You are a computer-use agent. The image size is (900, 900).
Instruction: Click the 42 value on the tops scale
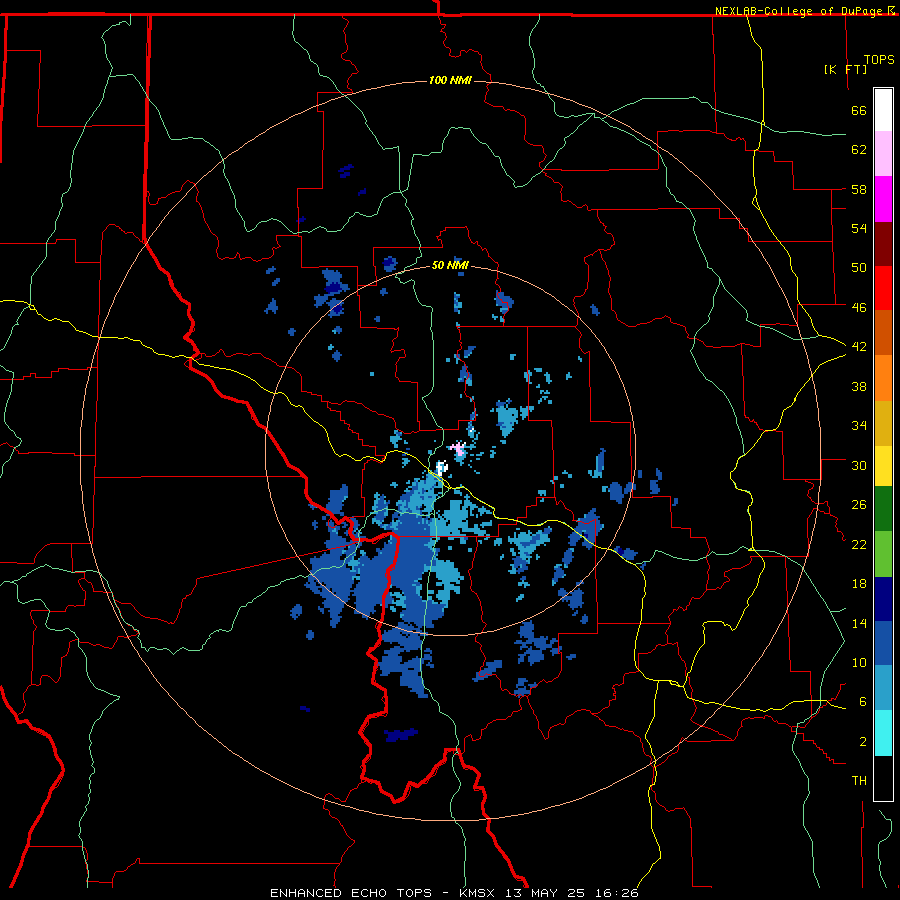point(859,347)
